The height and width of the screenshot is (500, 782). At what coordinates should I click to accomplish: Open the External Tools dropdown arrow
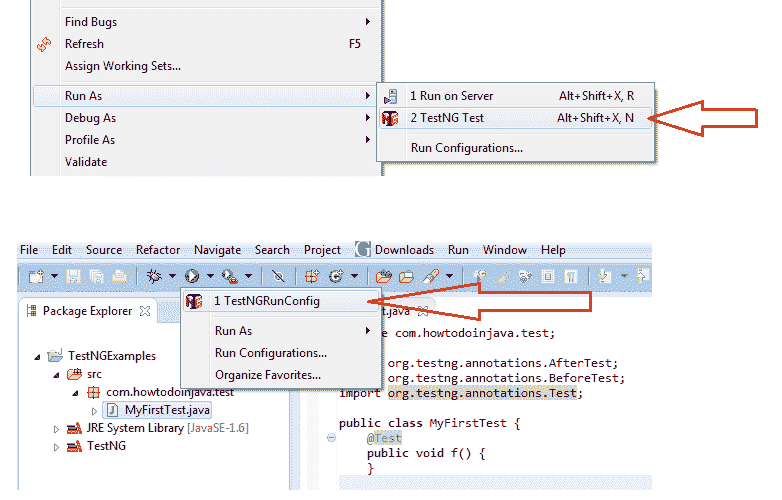pos(248,276)
